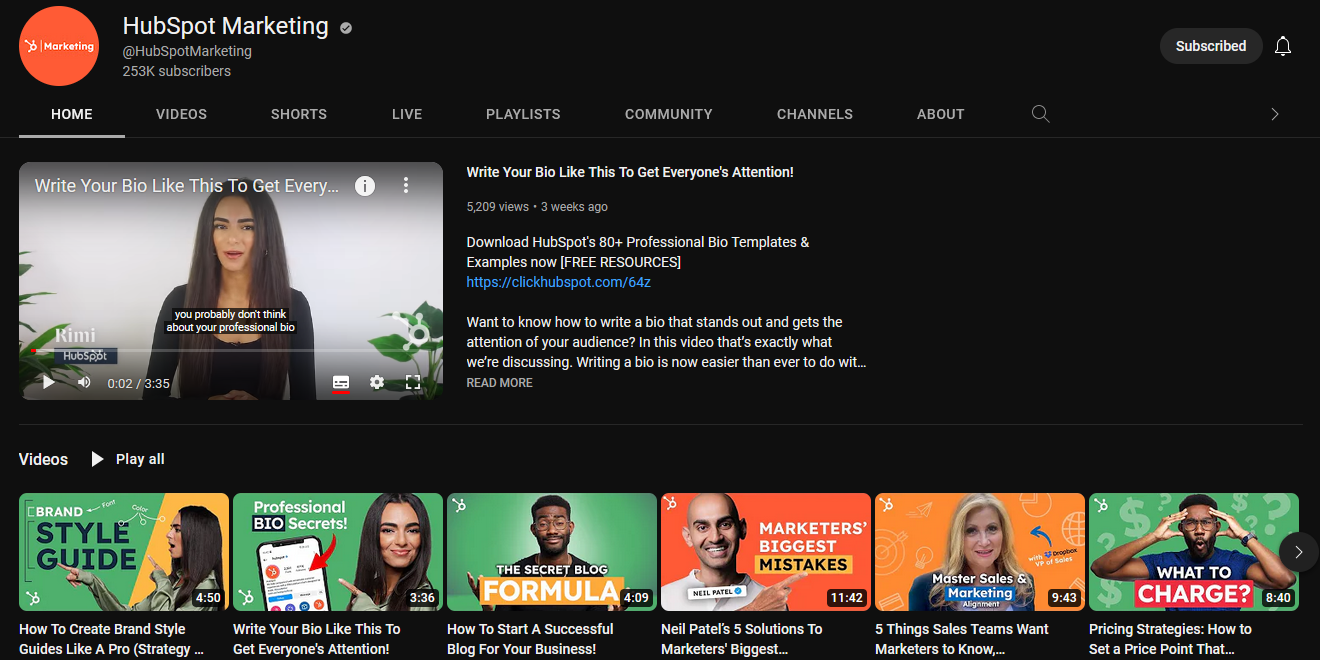Click the 0:02 / 3:35 time display
This screenshot has height=660, width=1320.
138,383
